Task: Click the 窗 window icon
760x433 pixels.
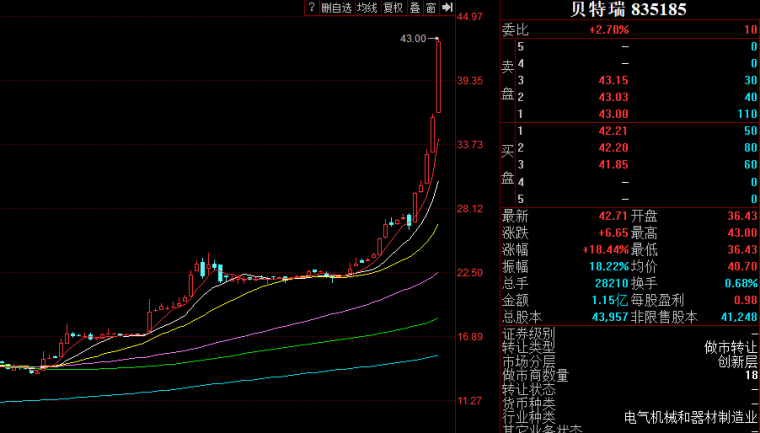Action: pyautogui.click(x=430, y=8)
